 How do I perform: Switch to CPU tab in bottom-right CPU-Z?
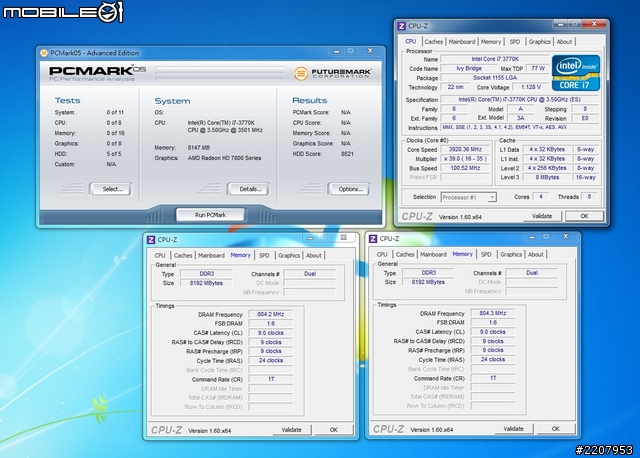pyautogui.click(x=382, y=254)
